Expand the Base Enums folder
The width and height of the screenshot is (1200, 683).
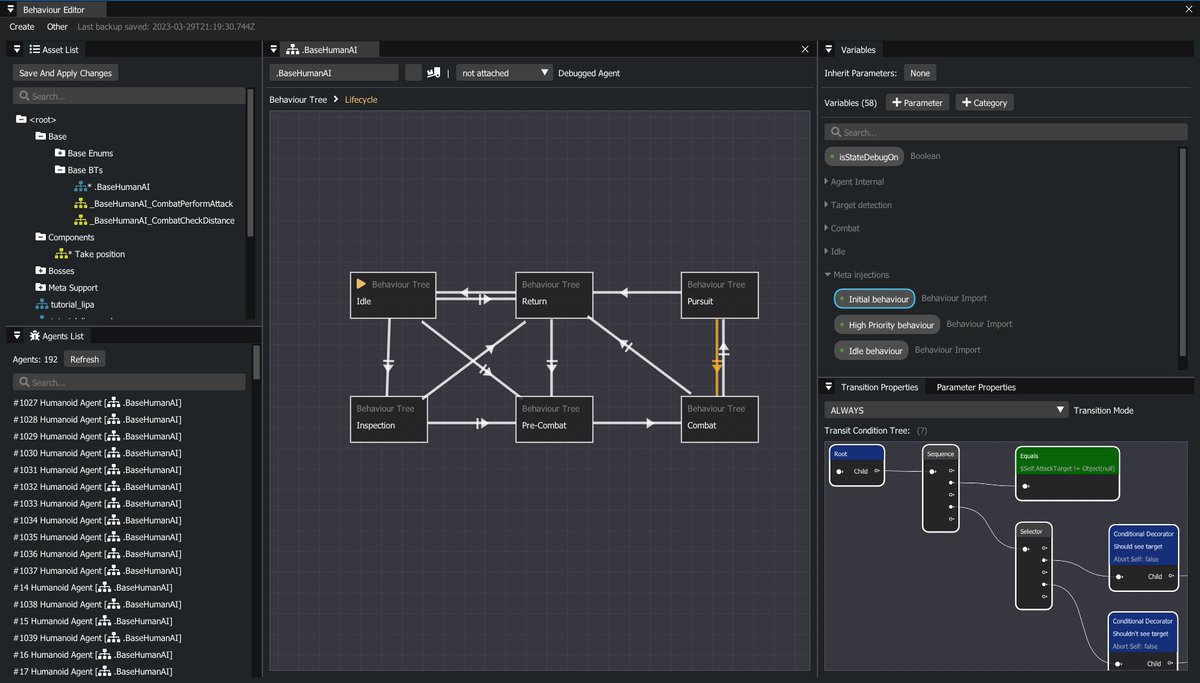[60, 153]
